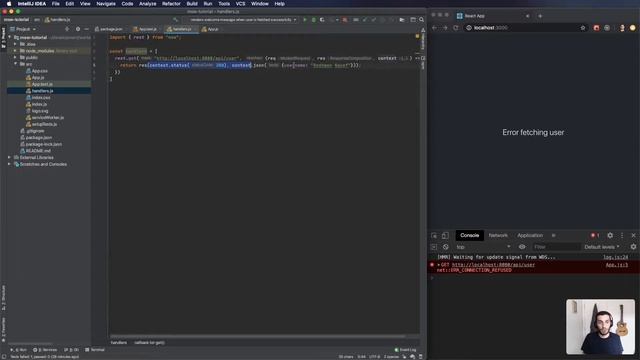The width and height of the screenshot is (640, 360).
Task: Select App.test.js in project tree
Action: click(x=42, y=84)
